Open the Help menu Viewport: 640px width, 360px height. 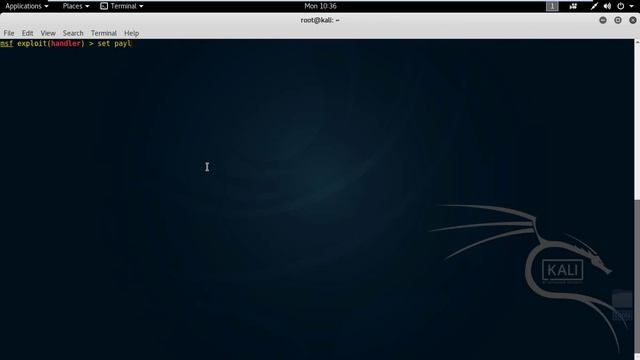(x=131, y=33)
